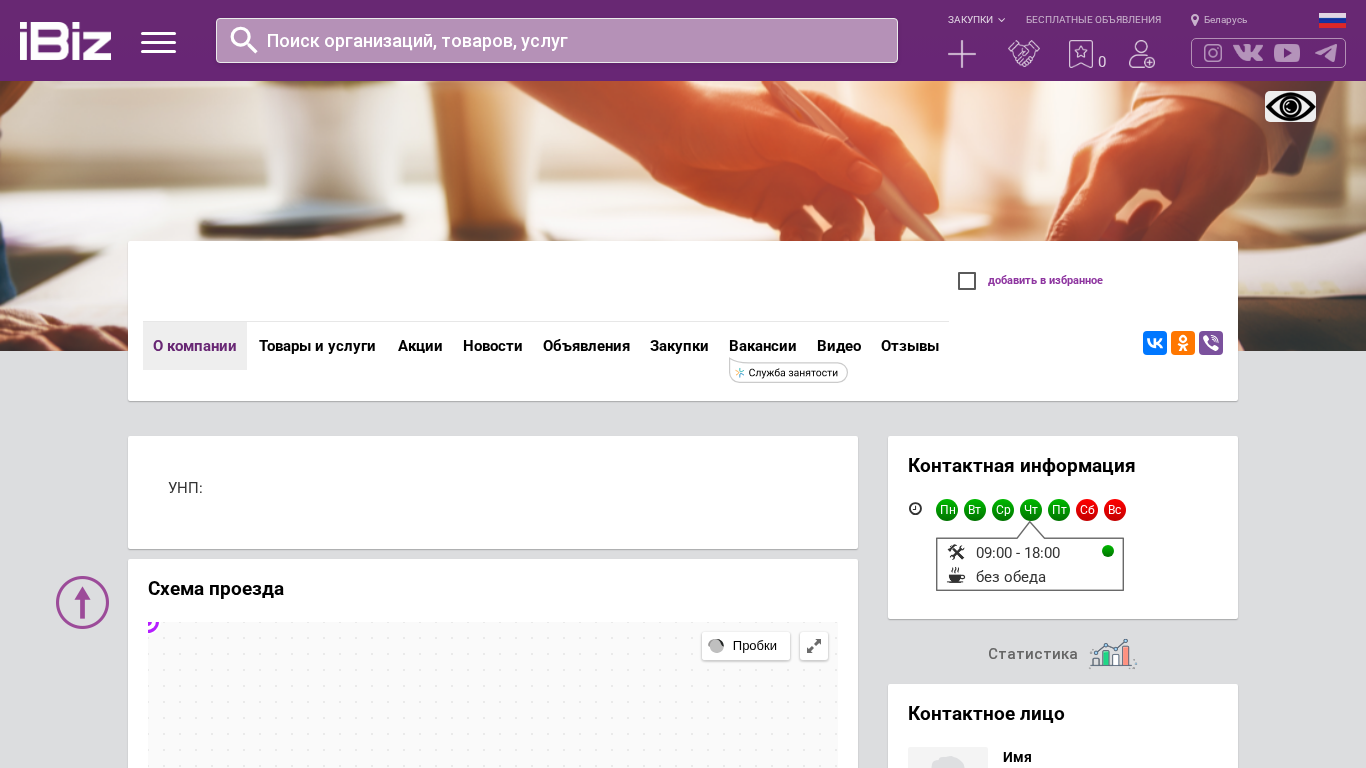Select Saturday (Сб) working hours
This screenshot has width=1366, height=768.
click(x=1087, y=510)
